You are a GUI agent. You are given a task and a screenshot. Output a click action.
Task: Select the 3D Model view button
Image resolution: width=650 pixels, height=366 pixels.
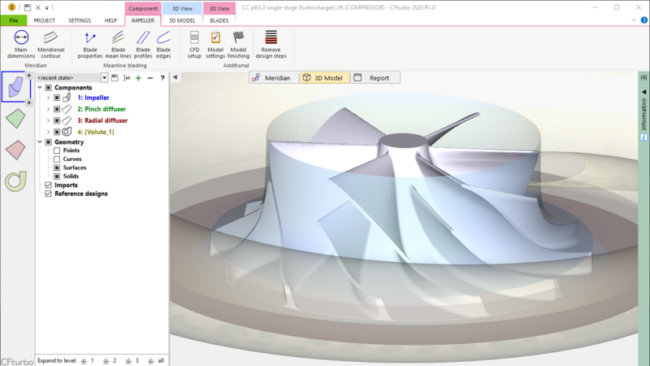(325, 78)
